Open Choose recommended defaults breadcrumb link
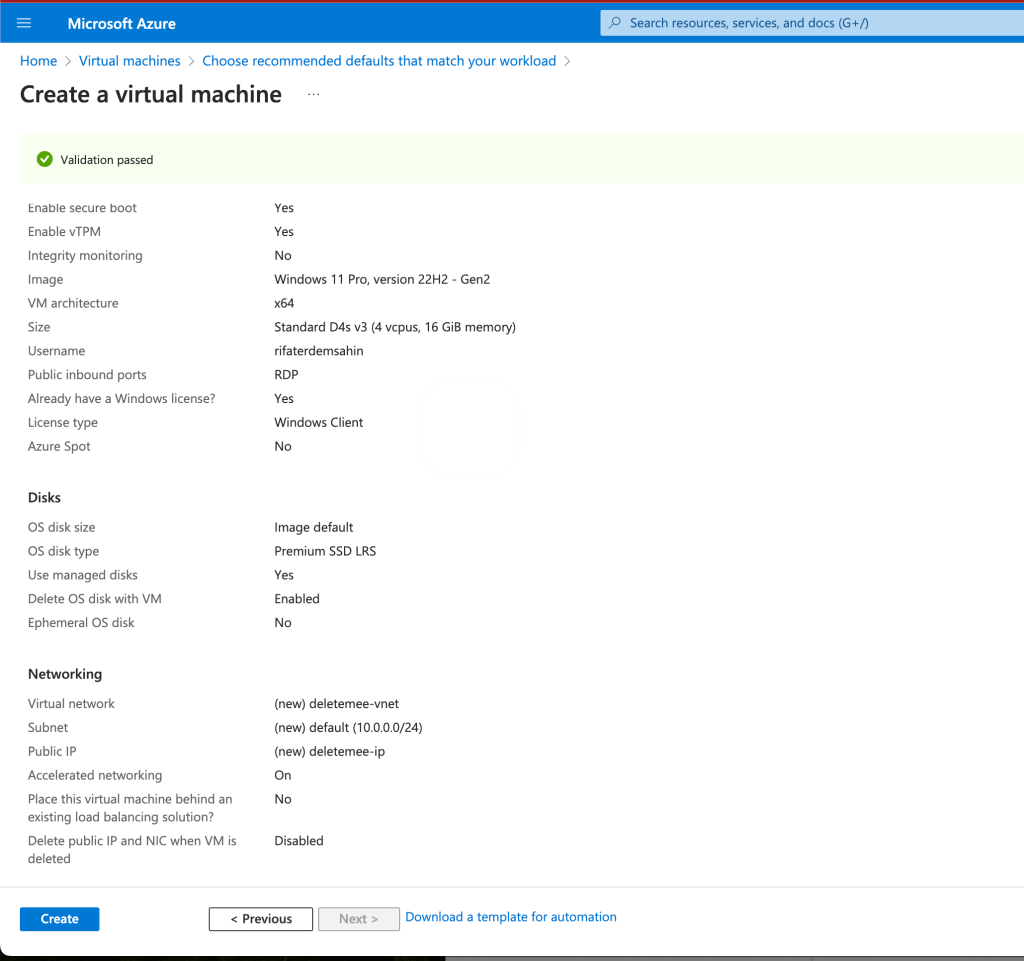The image size is (1024, 961). (x=379, y=61)
